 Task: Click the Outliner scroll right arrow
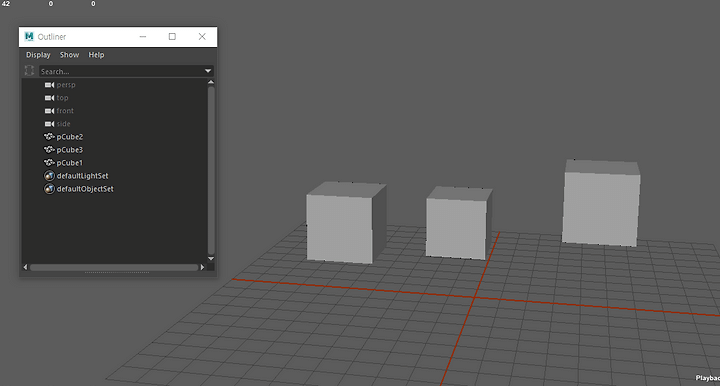(202, 267)
